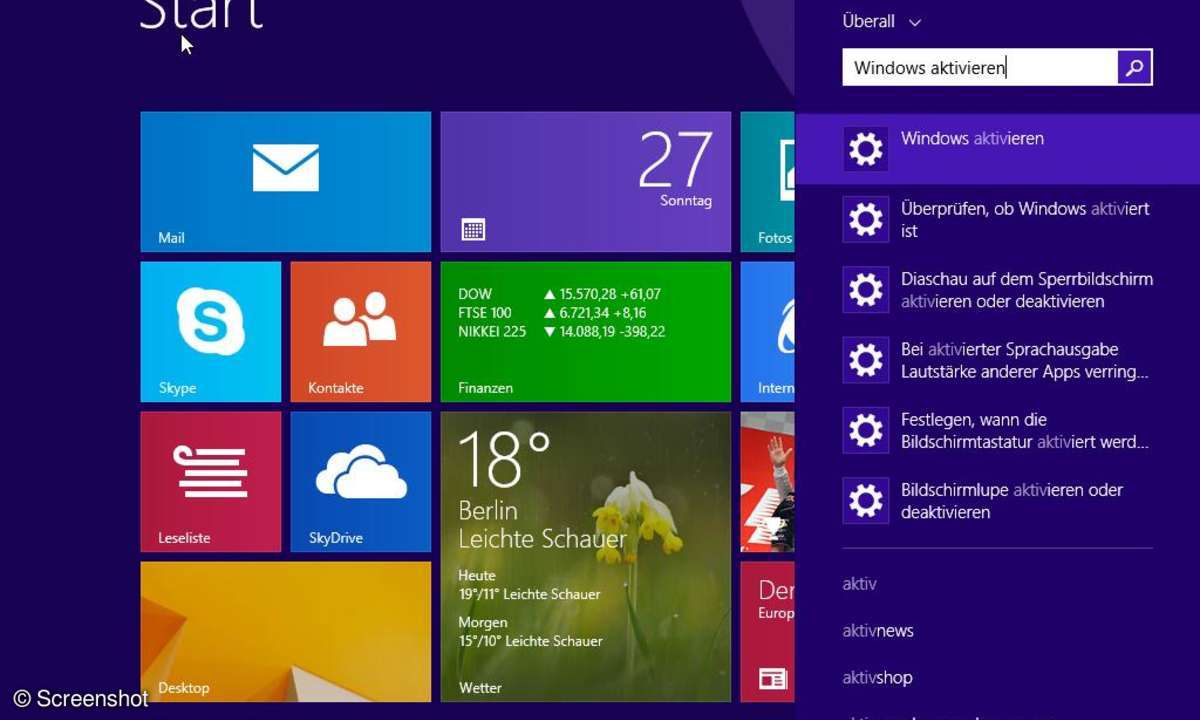Open the calendar tile showing 27 Sonntag
The width and height of the screenshot is (1200, 720).
(x=586, y=182)
